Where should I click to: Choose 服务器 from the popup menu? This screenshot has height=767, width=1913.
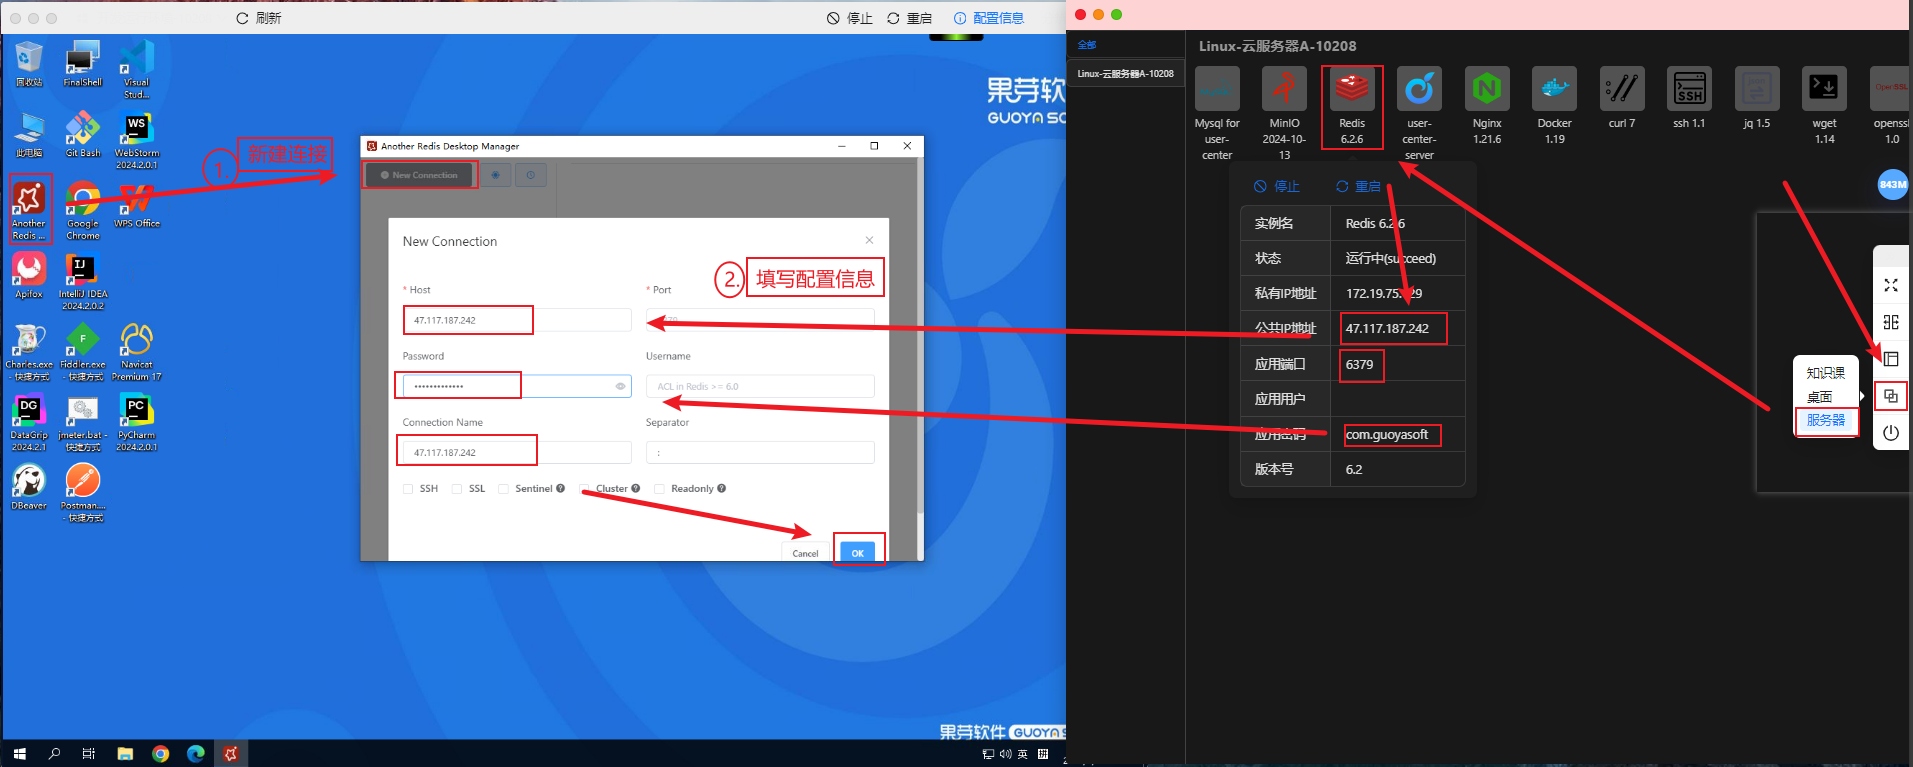coord(1825,420)
